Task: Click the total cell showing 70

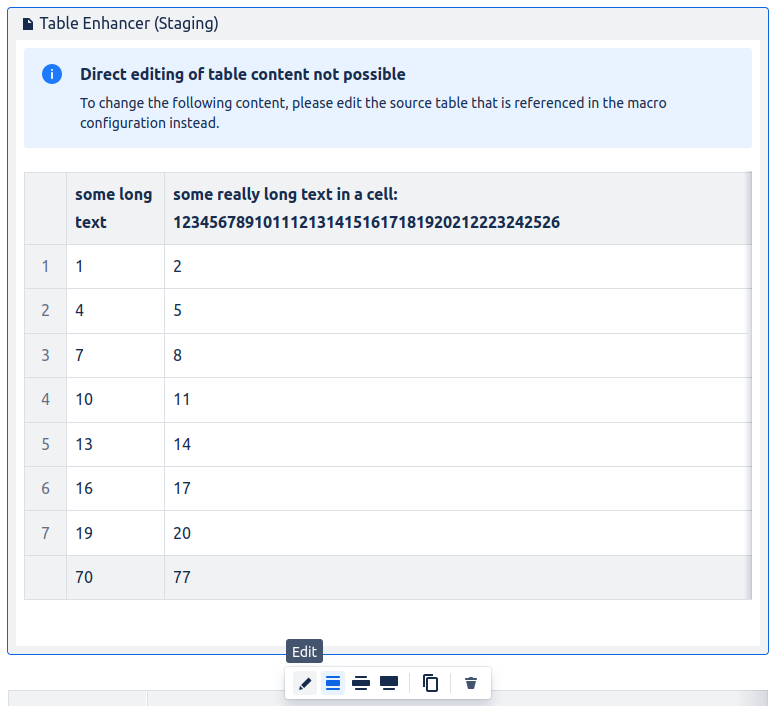Action: 84,577
